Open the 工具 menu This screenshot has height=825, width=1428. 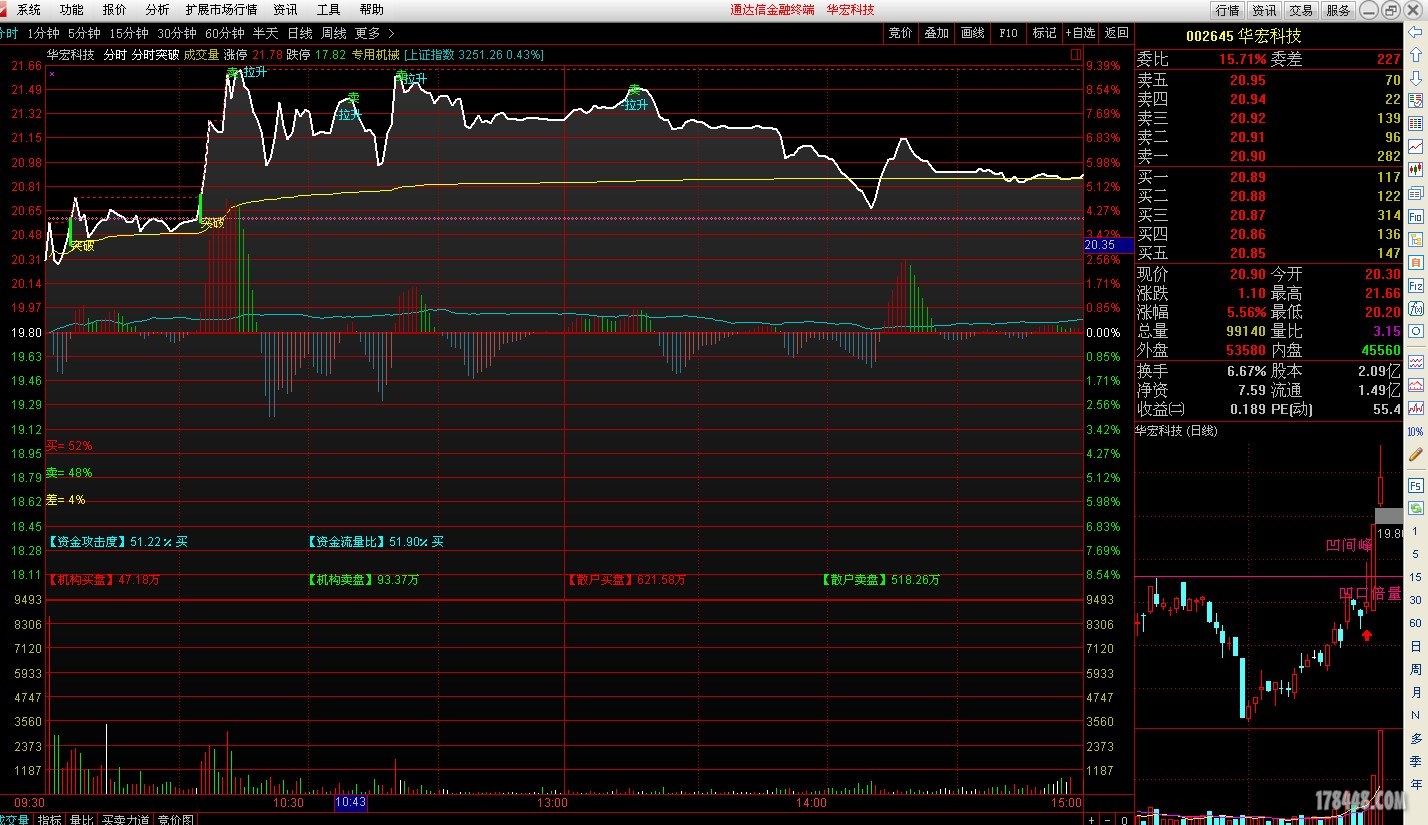(x=328, y=10)
